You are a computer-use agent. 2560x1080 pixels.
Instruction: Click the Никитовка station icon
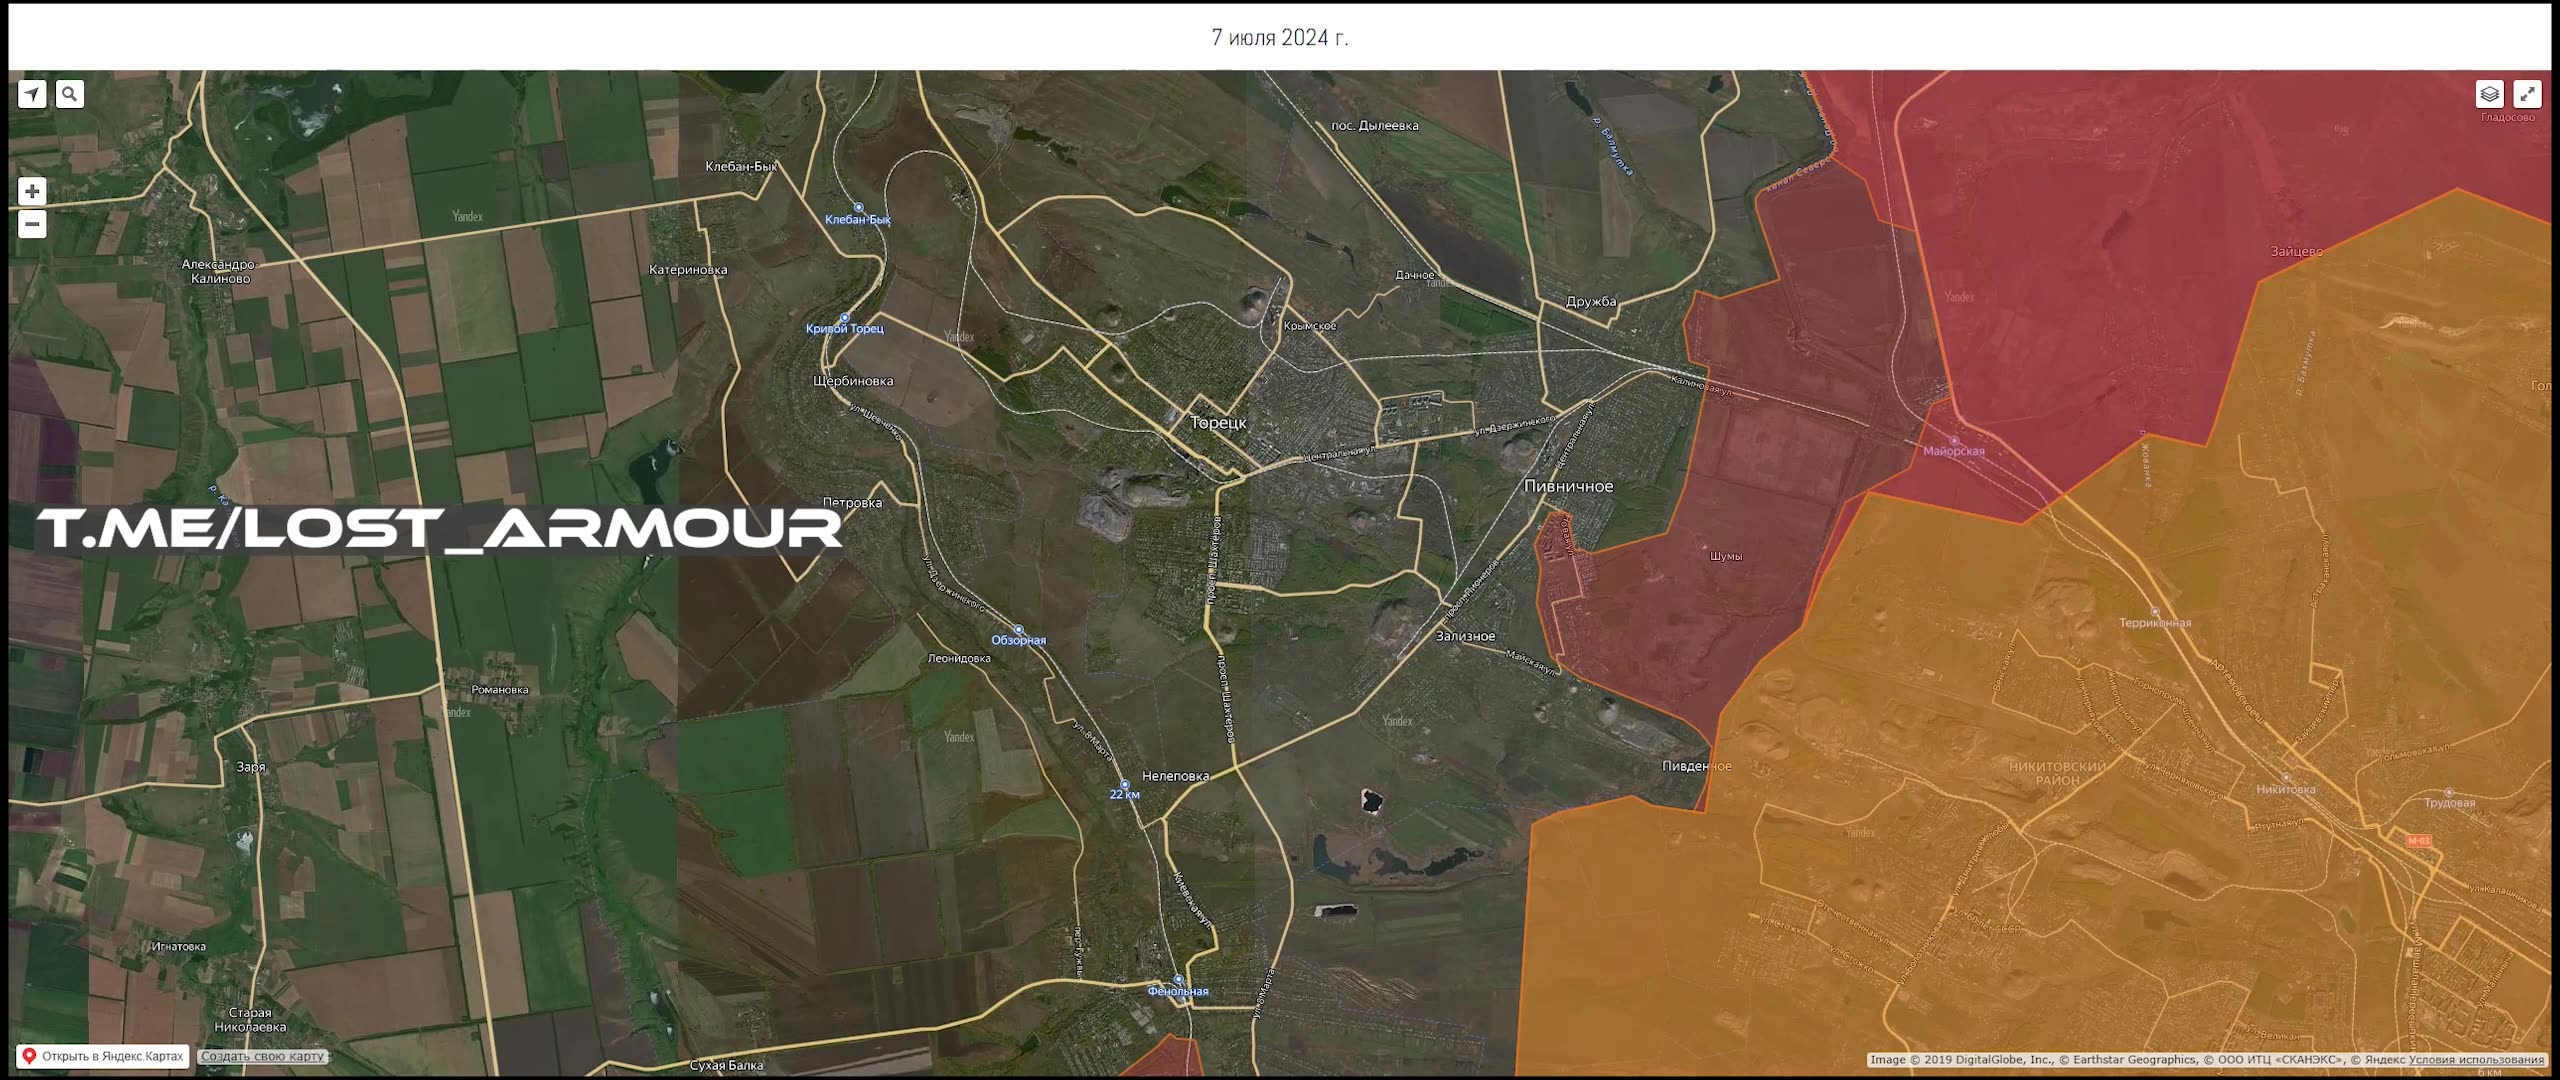tap(2286, 777)
